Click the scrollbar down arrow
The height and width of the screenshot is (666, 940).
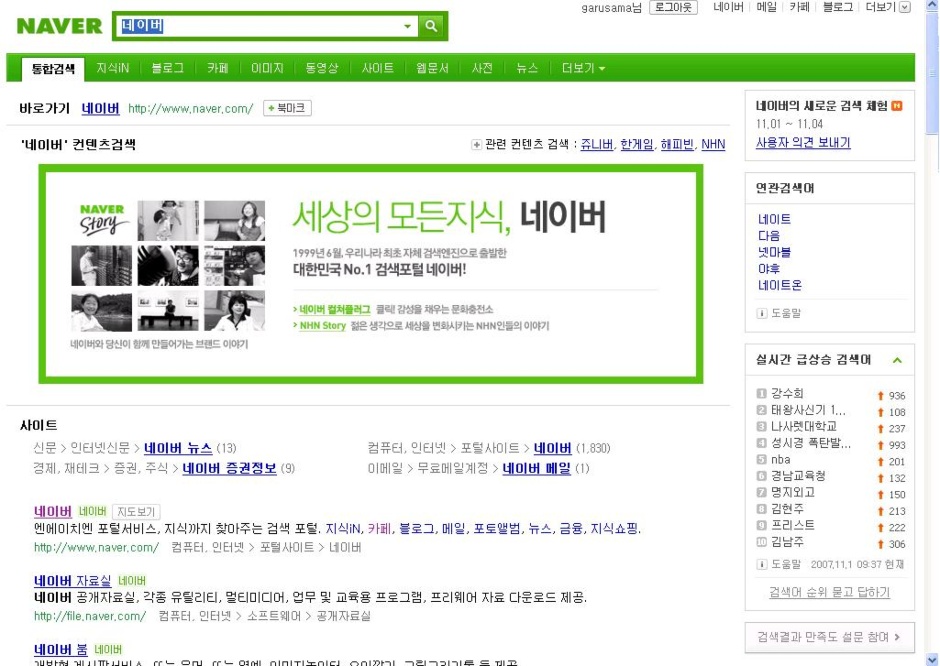coord(933,658)
